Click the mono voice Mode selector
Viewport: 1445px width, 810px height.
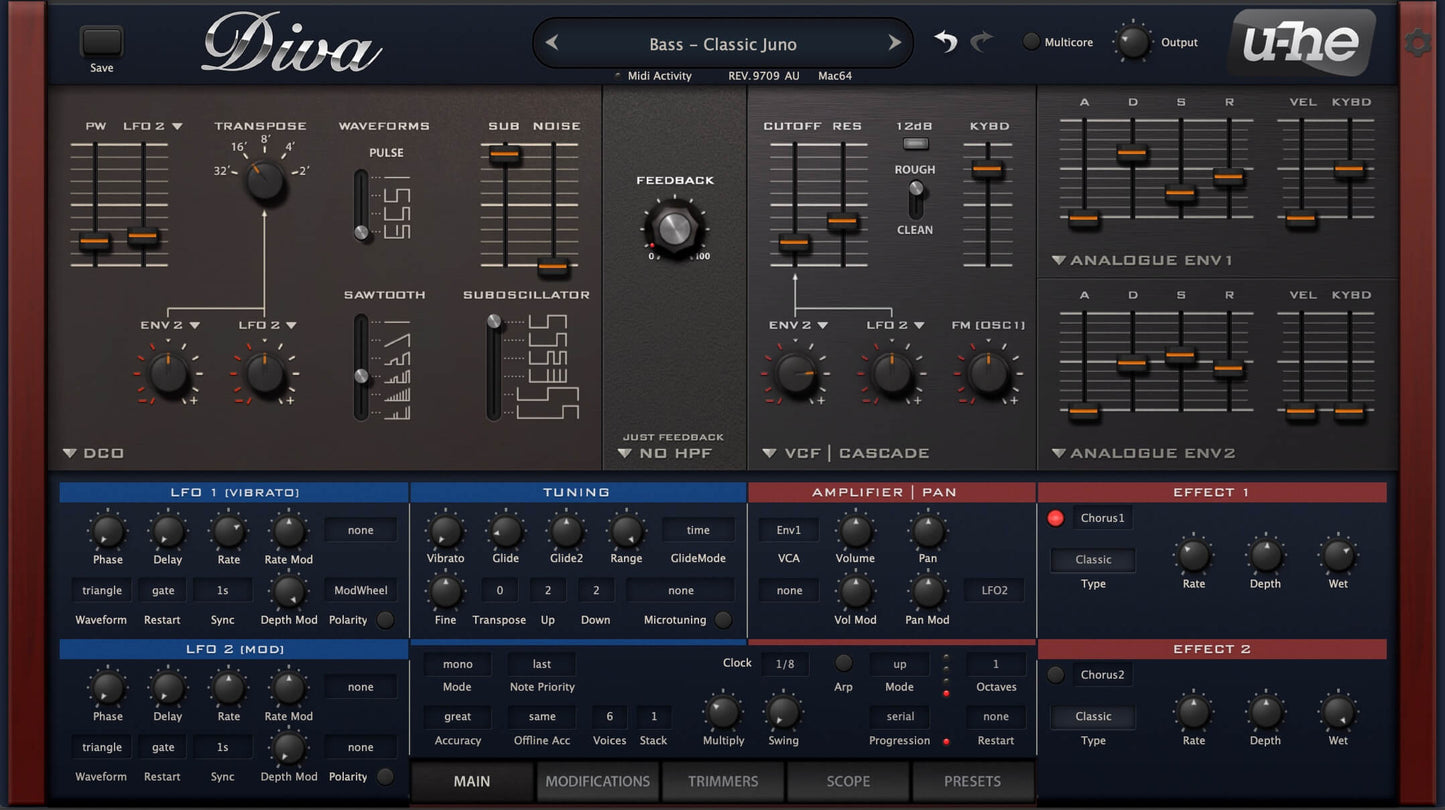tap(457, 664)
